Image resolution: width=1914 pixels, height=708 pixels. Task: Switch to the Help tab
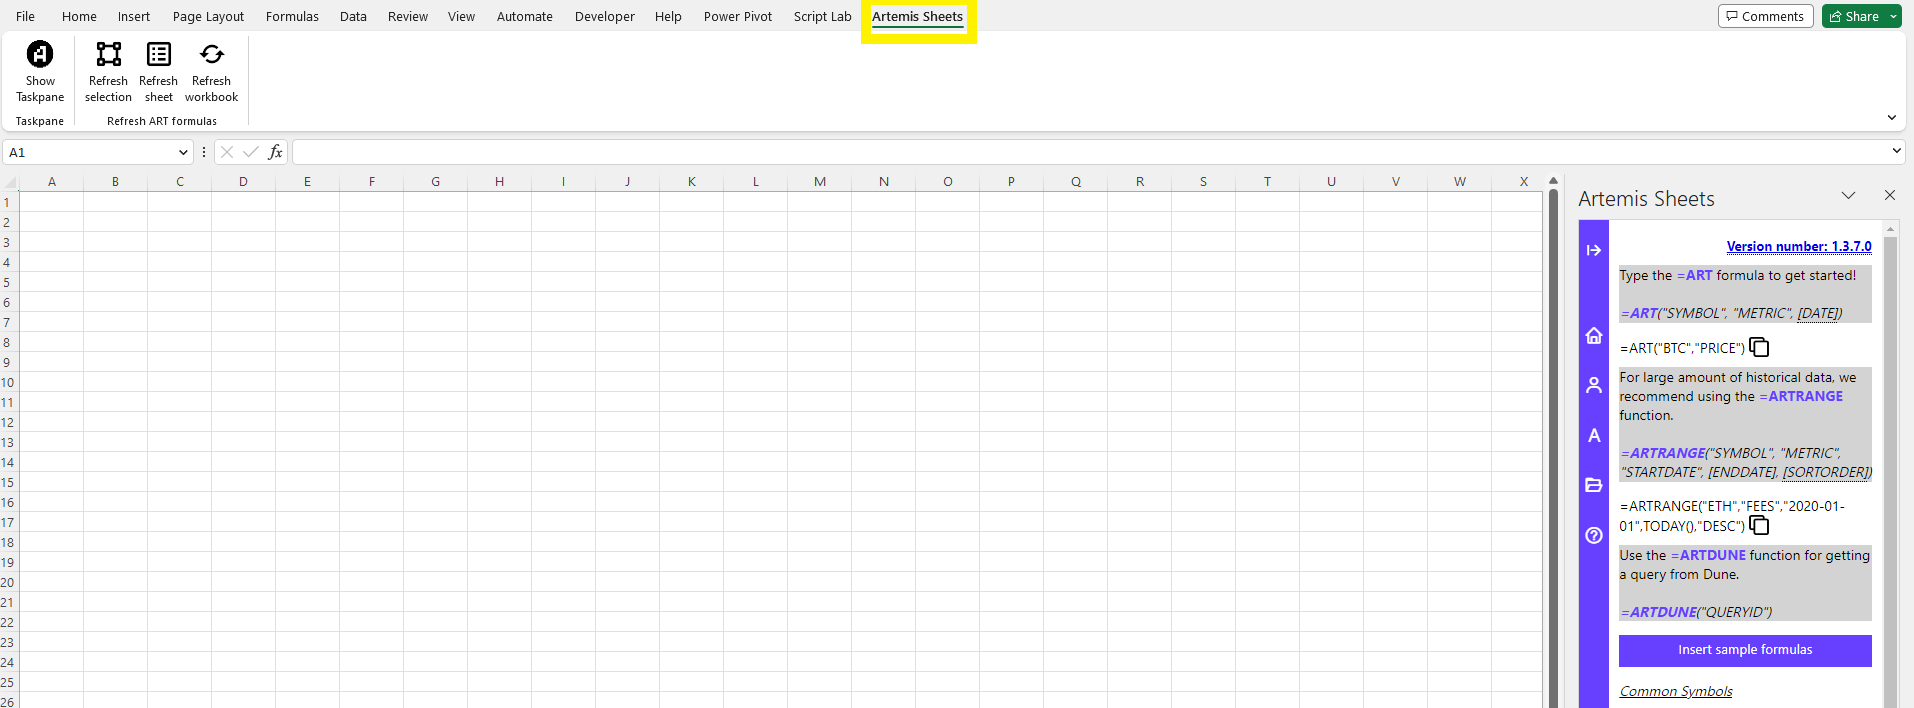[x=668, y=16]
